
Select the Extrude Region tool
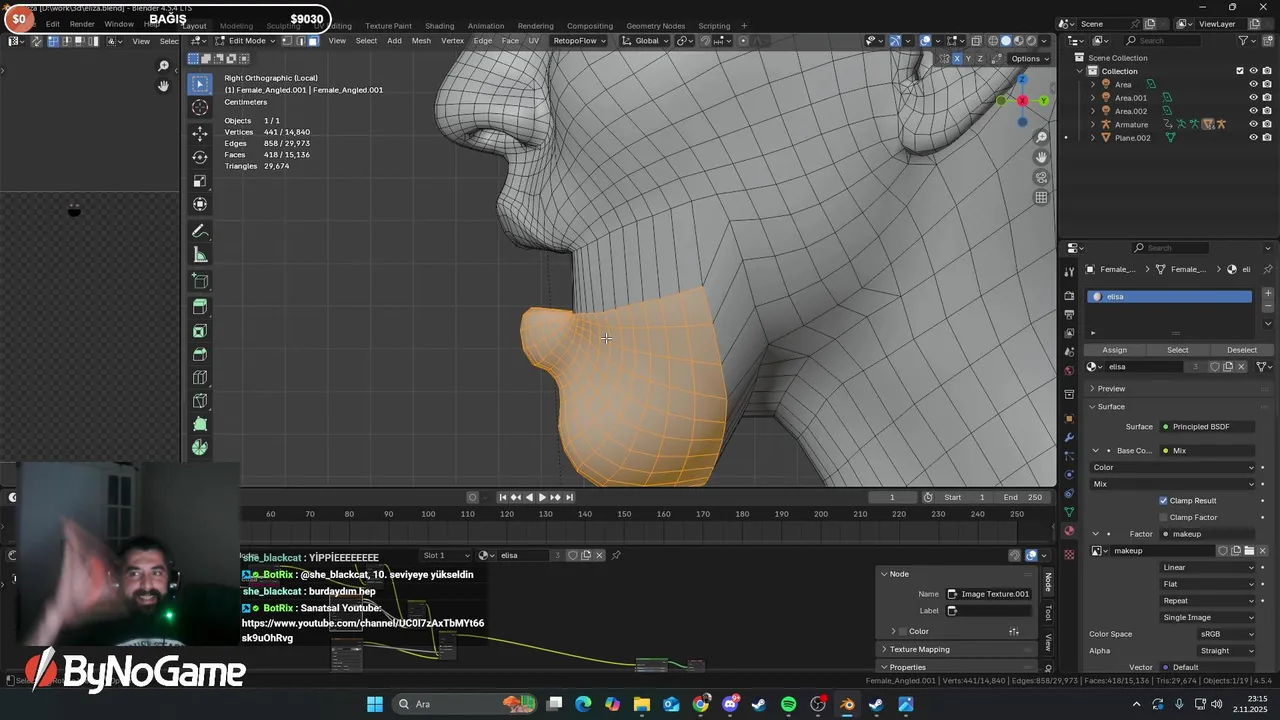200,307
